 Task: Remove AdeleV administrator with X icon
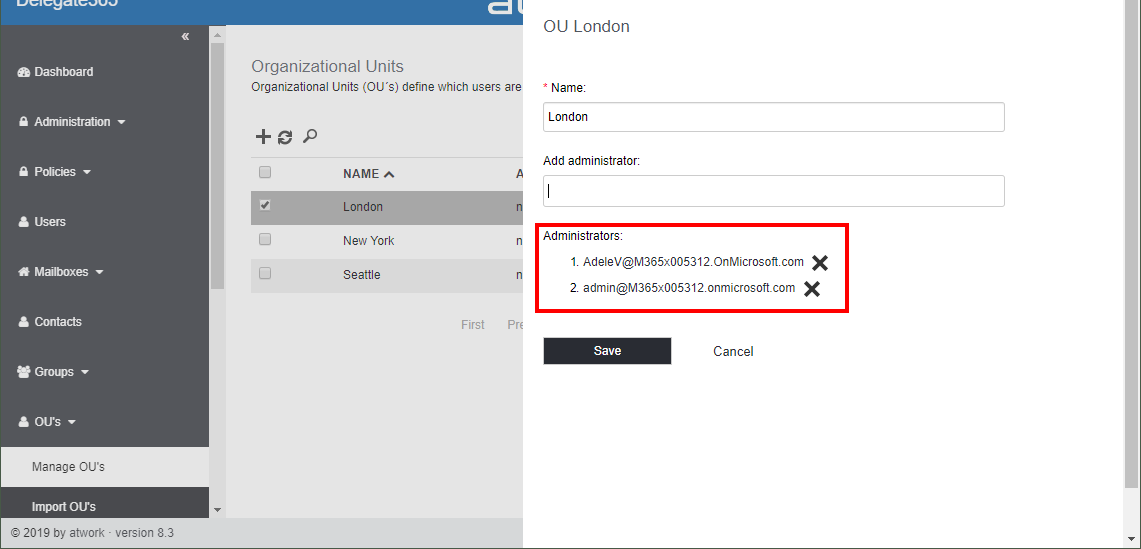click(x=820, y=263)
